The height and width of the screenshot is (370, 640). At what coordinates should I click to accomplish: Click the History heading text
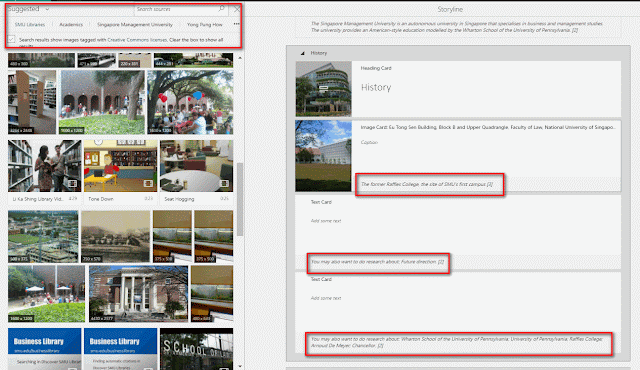376,87
